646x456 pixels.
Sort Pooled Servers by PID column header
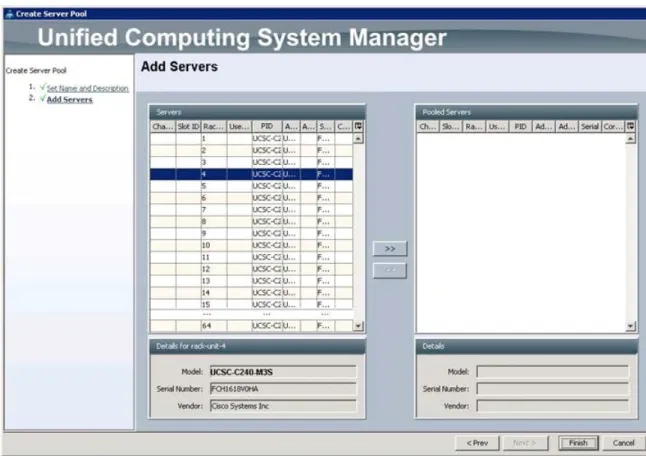tap(521, 126)
